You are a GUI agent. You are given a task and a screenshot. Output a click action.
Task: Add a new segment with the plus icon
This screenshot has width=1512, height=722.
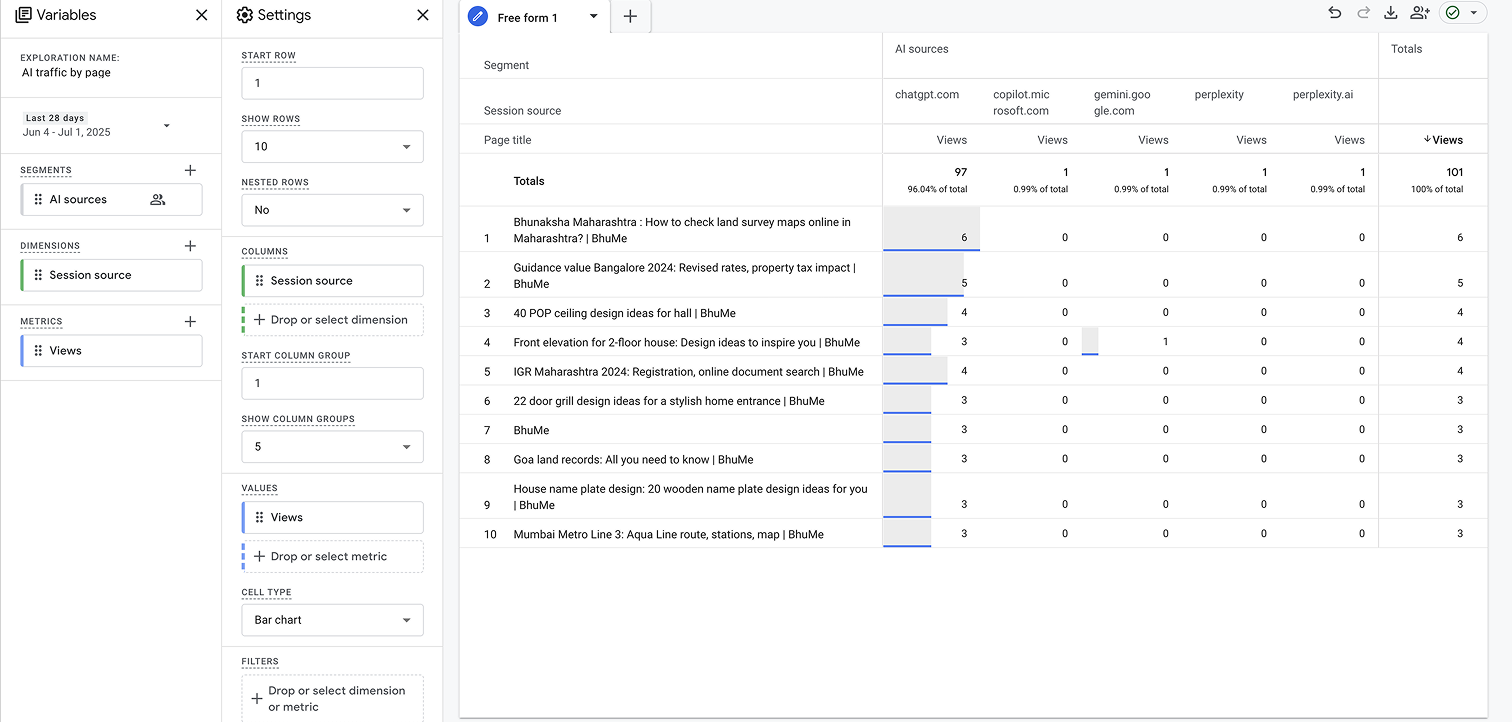(190, 170)
